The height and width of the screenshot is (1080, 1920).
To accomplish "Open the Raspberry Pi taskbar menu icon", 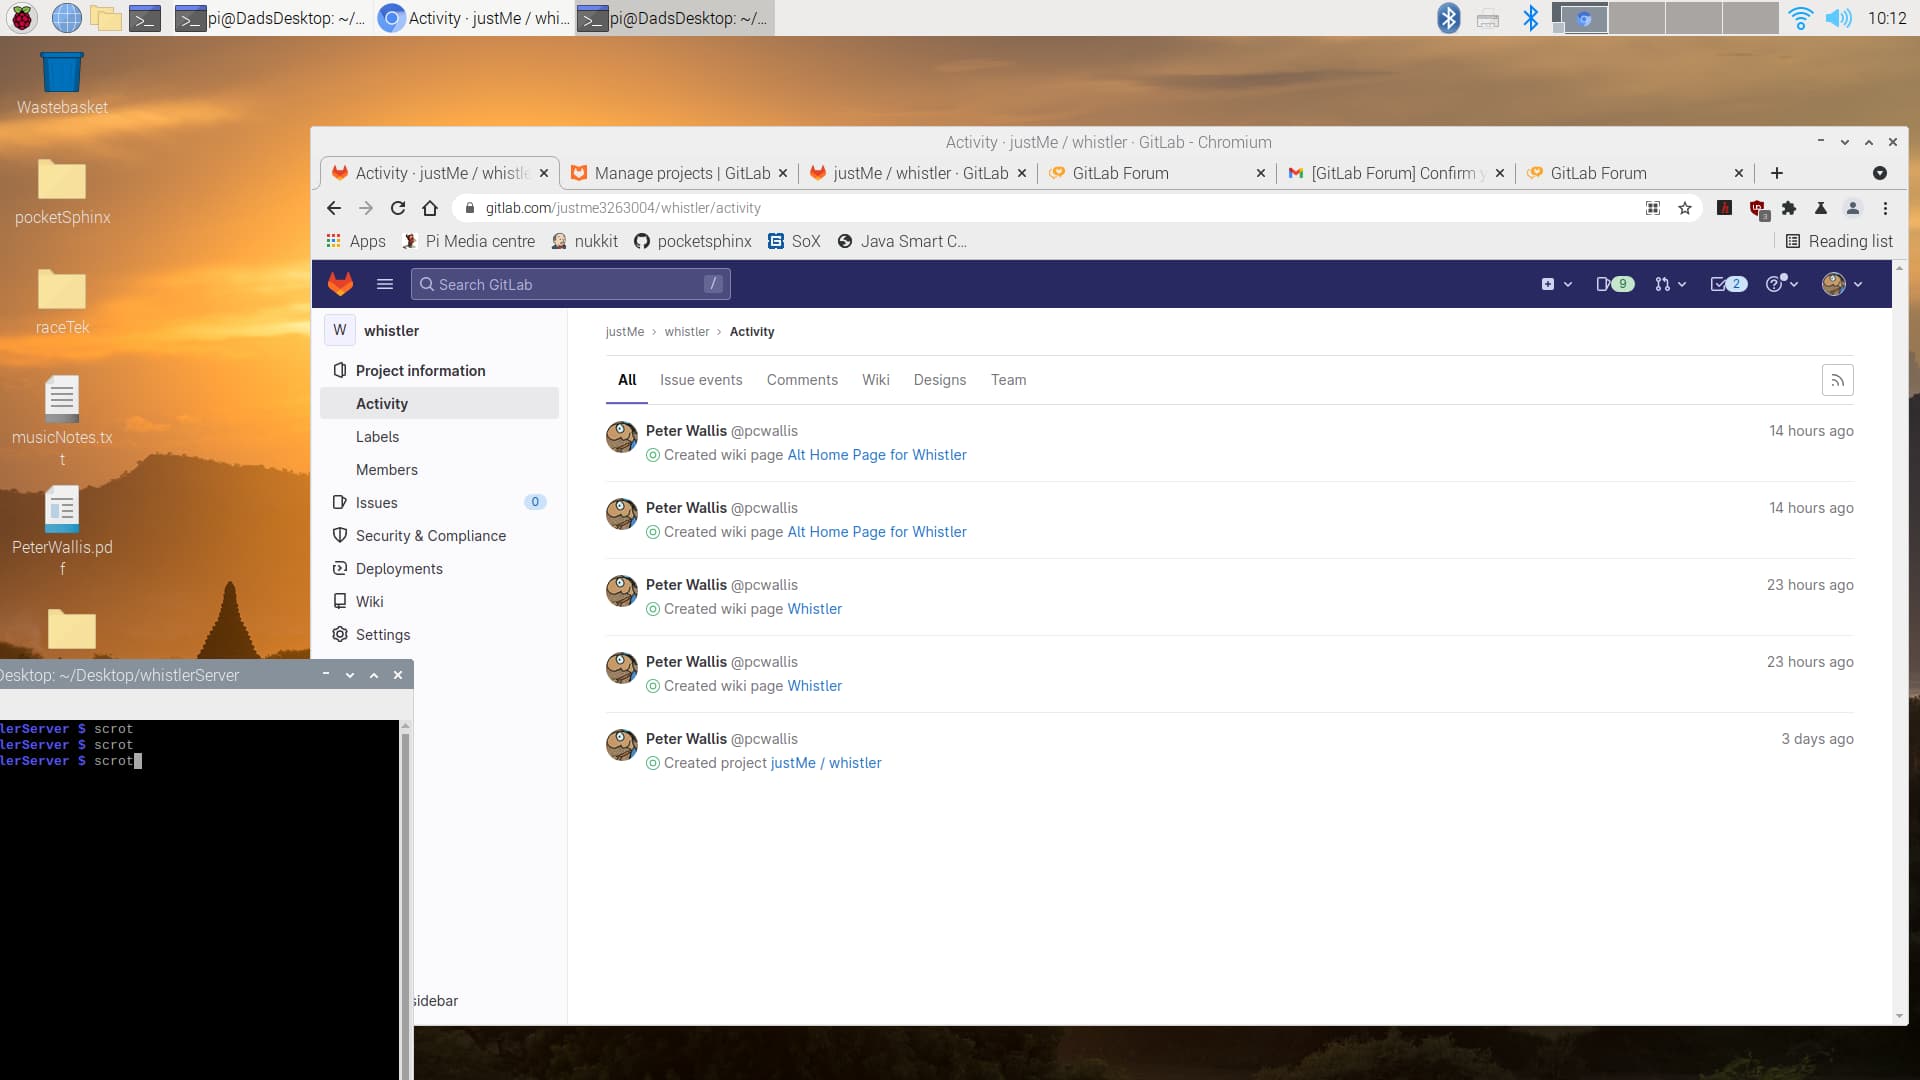I will tap(21, 18).
